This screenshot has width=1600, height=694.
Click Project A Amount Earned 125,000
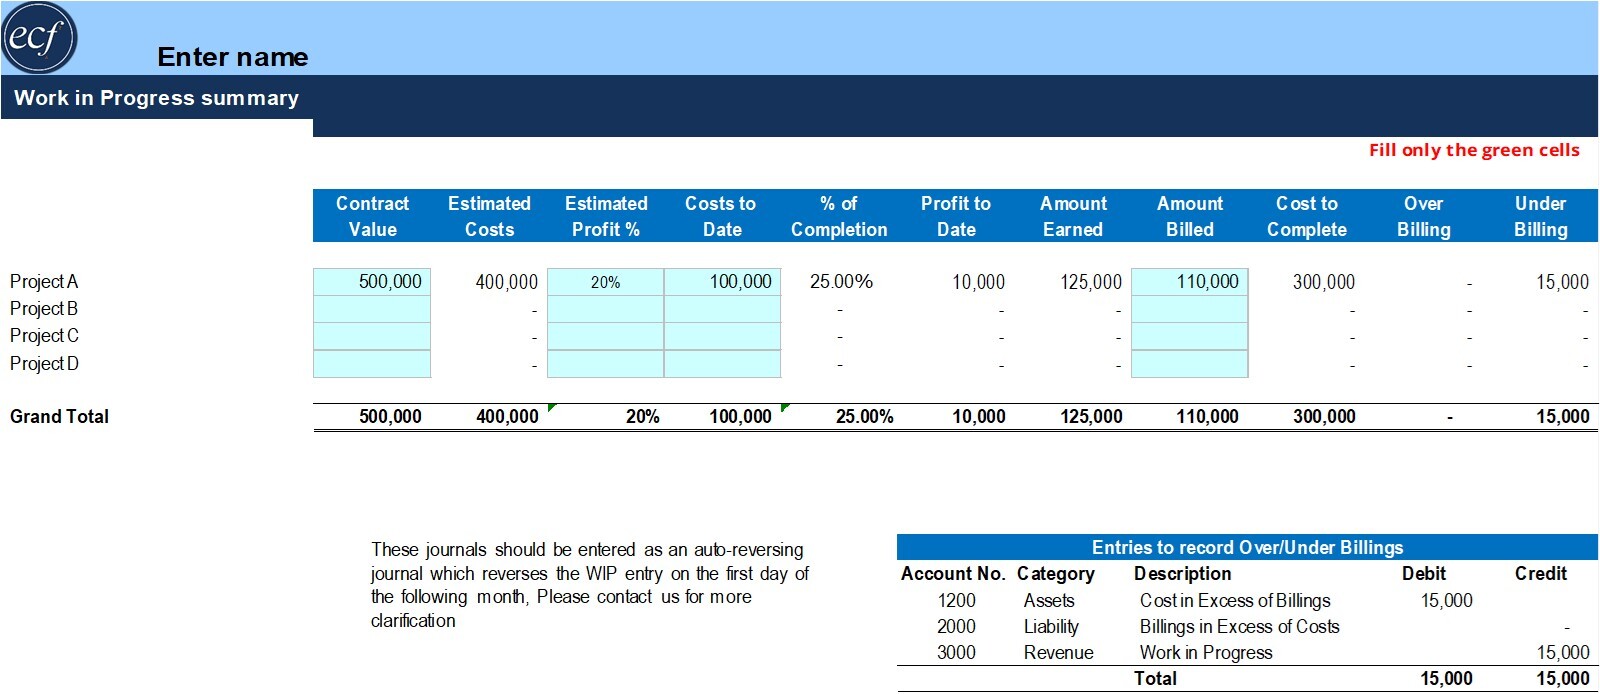1091,283
